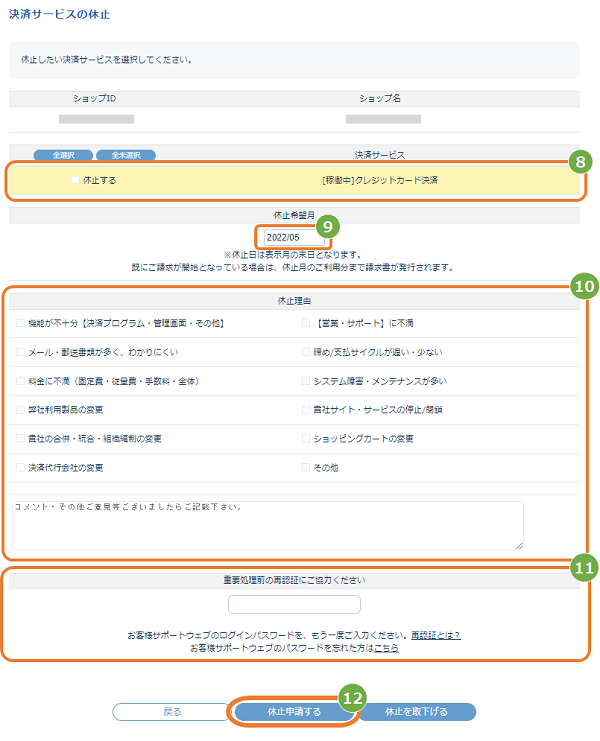
Task: Check ショッピングカートの変更 checkbox
Action: (306, 439)
